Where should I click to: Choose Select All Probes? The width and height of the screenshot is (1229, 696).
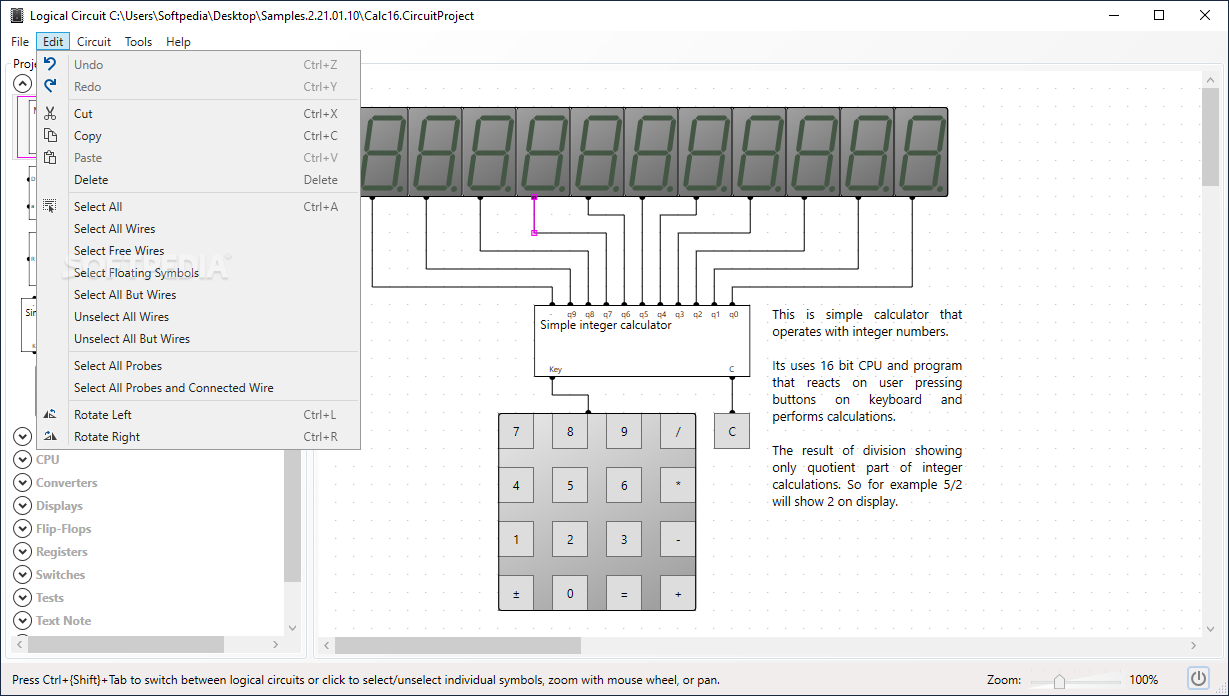tap(198, 365)
